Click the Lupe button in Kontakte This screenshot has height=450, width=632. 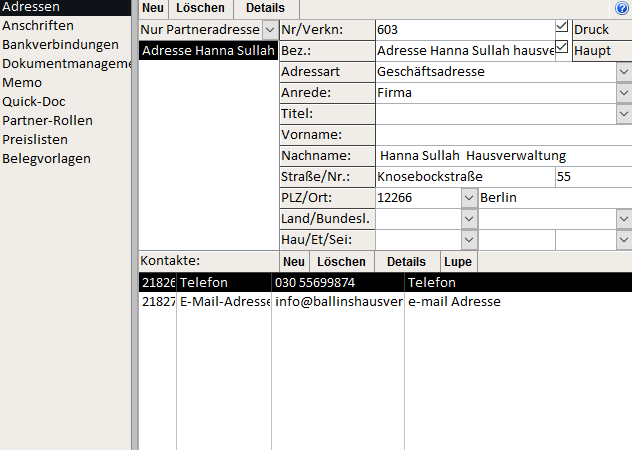point(458,262)
